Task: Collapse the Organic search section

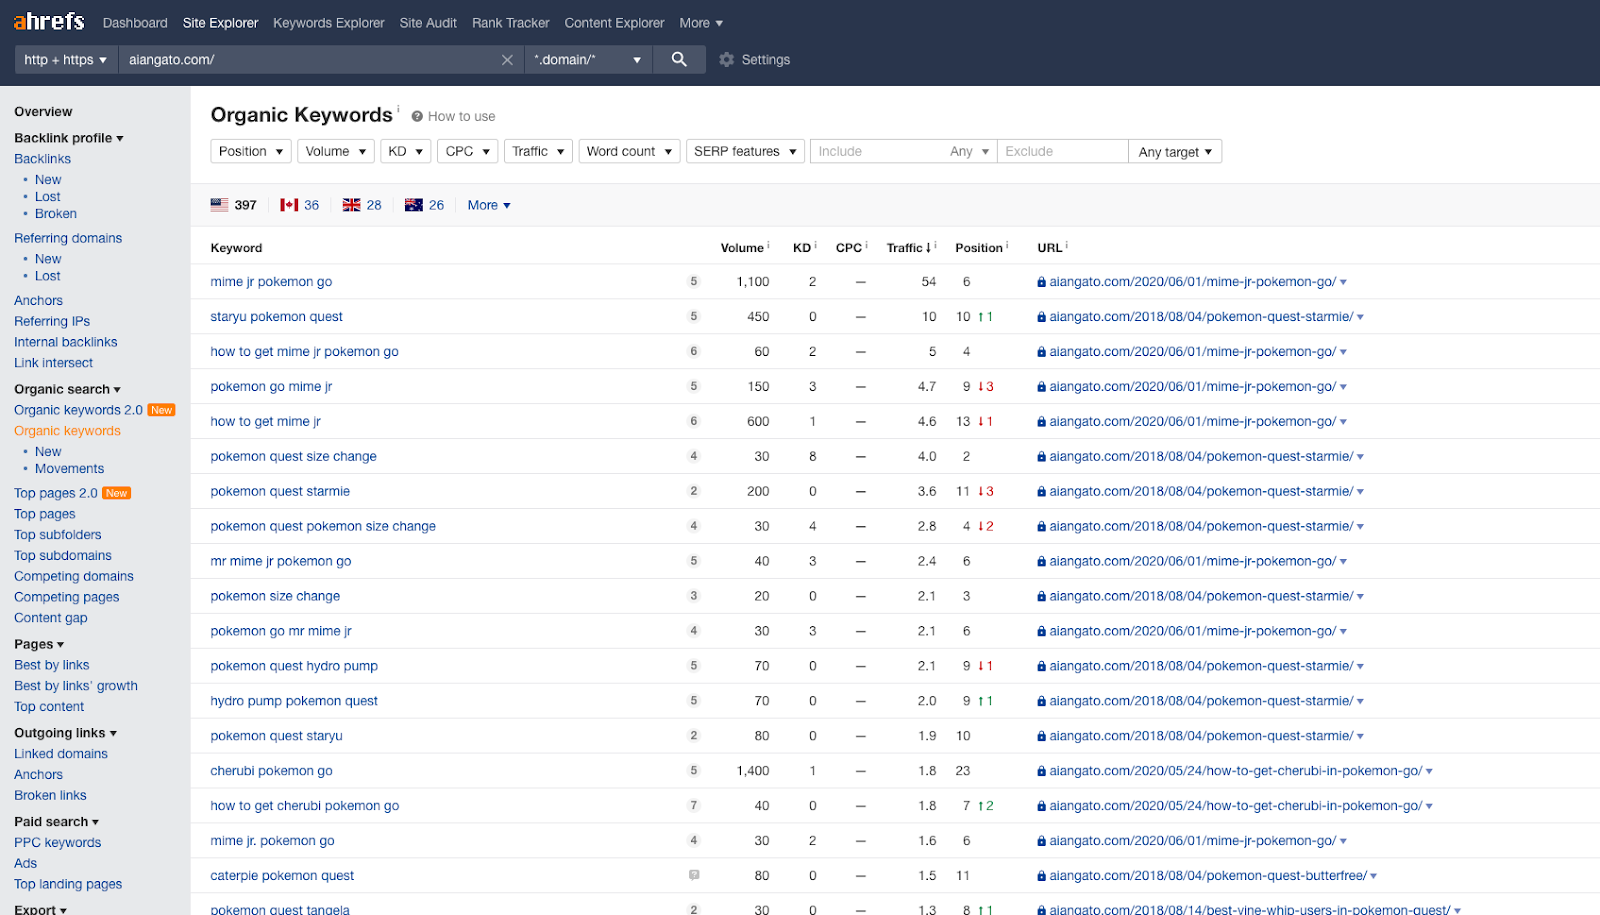Action: pos(67,389)
